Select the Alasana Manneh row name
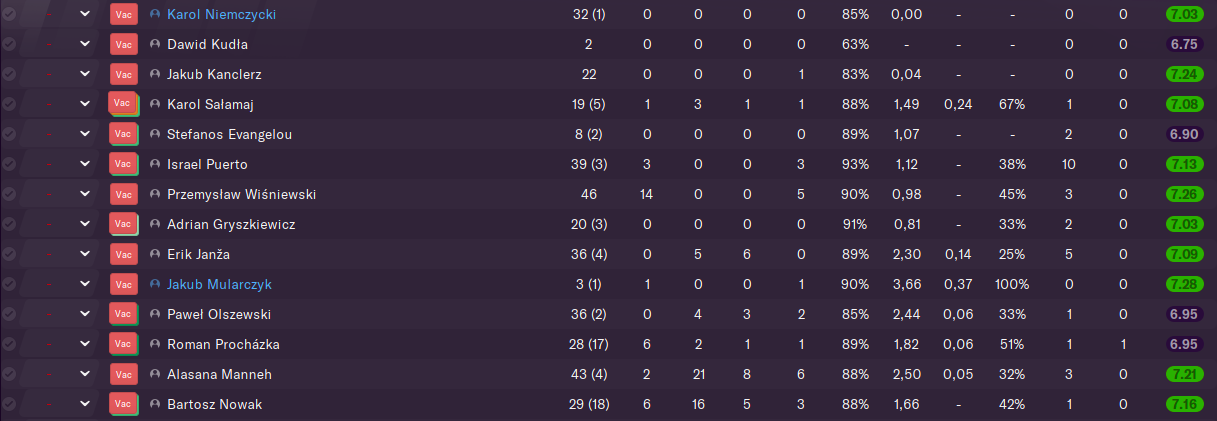Image resolution: width=1217 pixels, height=421 pixels. click(219, 375)
